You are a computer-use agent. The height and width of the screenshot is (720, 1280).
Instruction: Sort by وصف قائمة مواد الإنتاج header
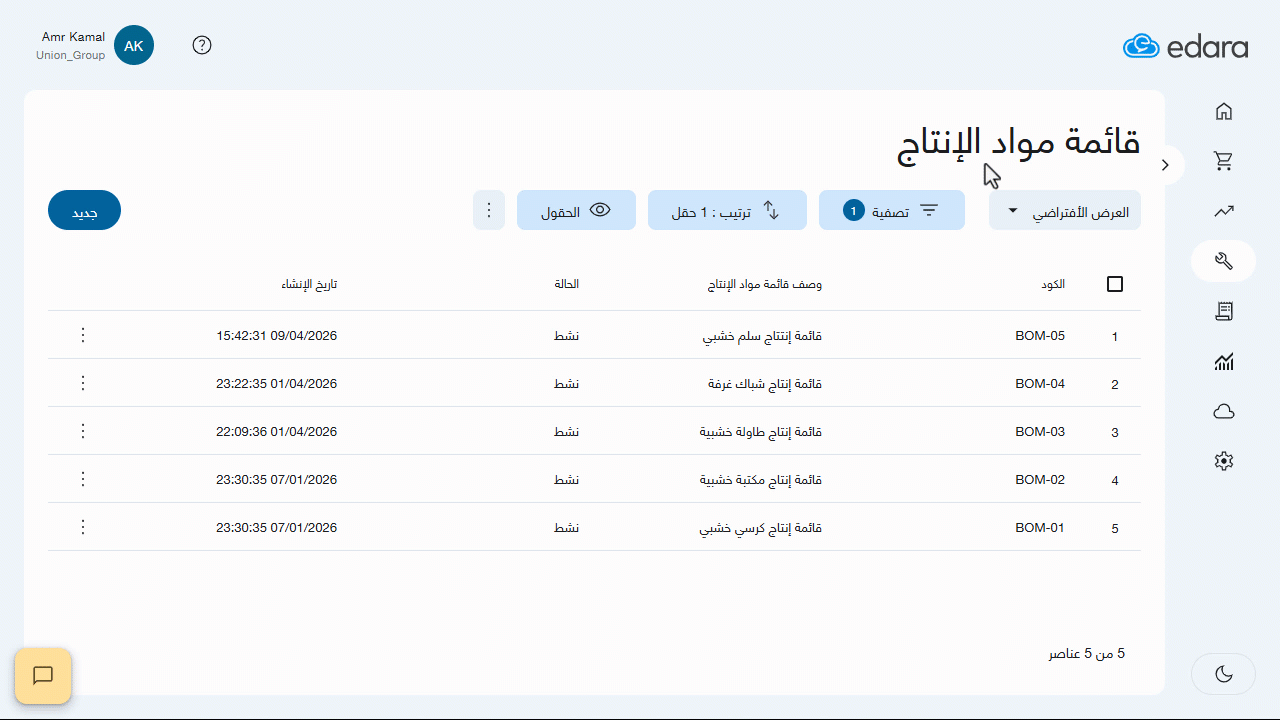[x=765, y=284]
